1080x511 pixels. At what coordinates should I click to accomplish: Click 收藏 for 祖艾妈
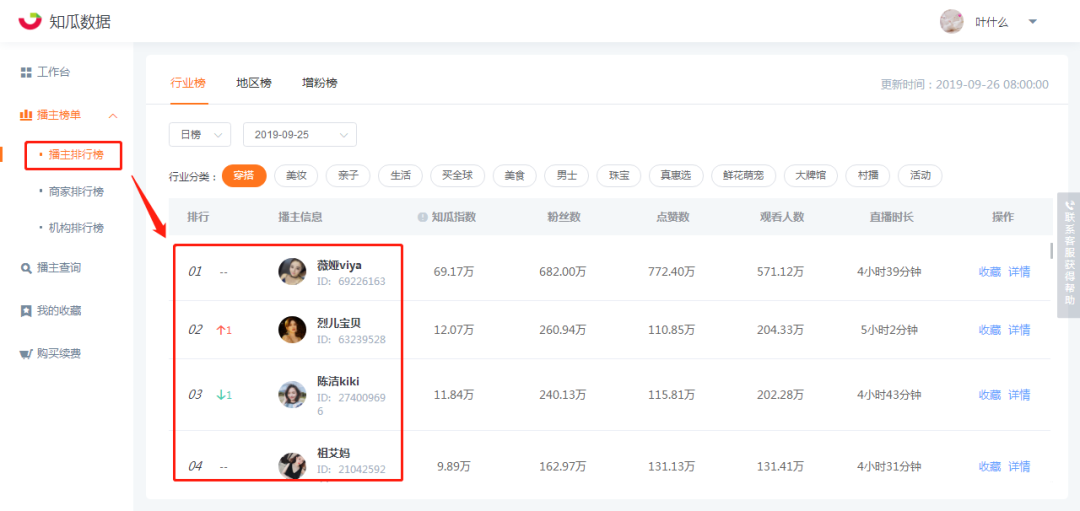990,466
